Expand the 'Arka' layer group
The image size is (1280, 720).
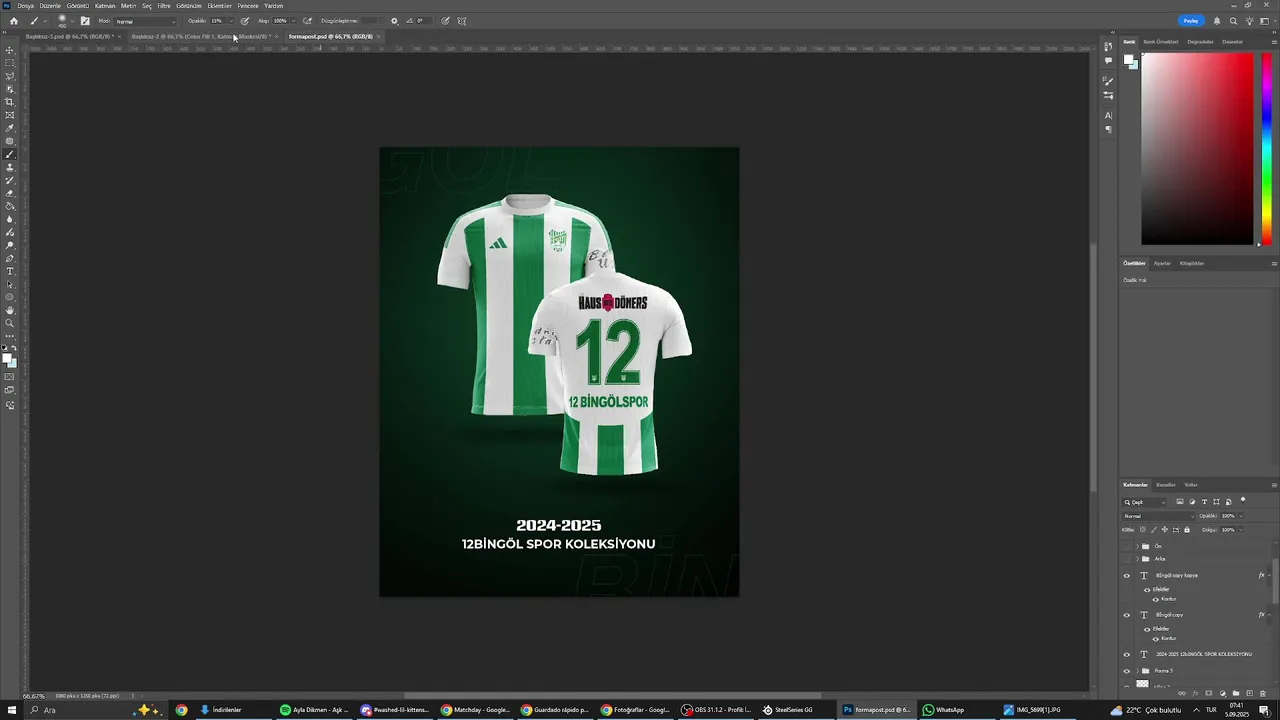click(1137, 559)
